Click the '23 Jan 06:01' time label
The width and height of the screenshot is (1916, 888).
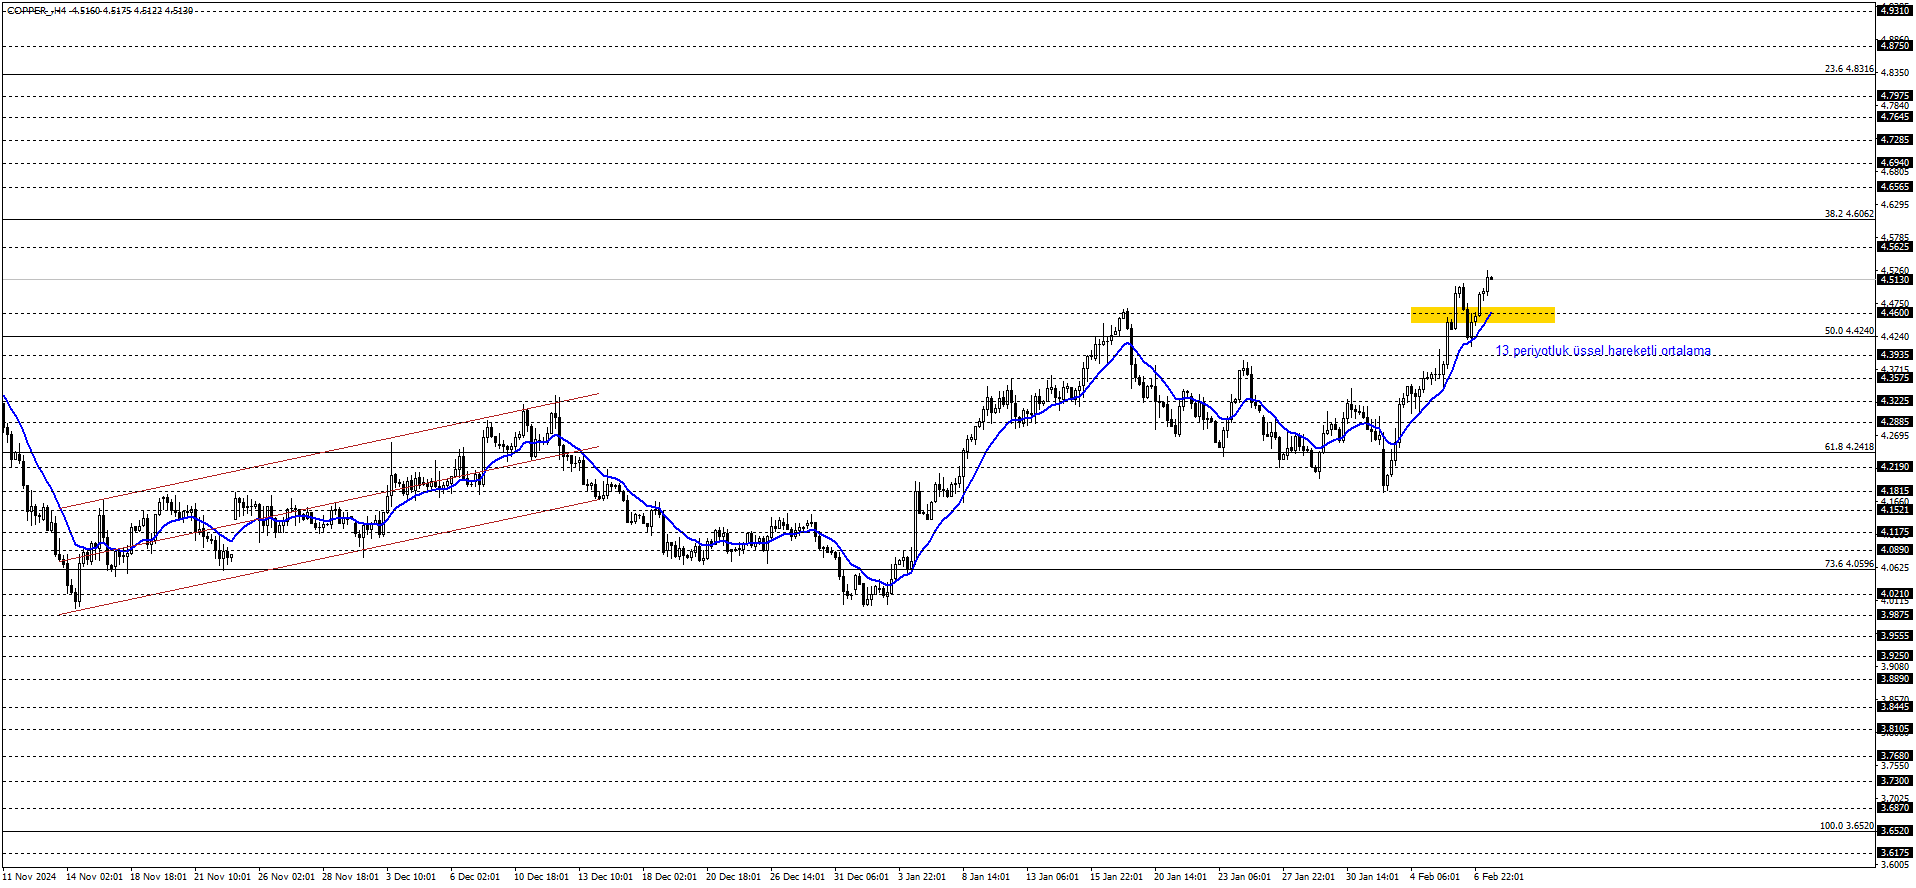1245,877
